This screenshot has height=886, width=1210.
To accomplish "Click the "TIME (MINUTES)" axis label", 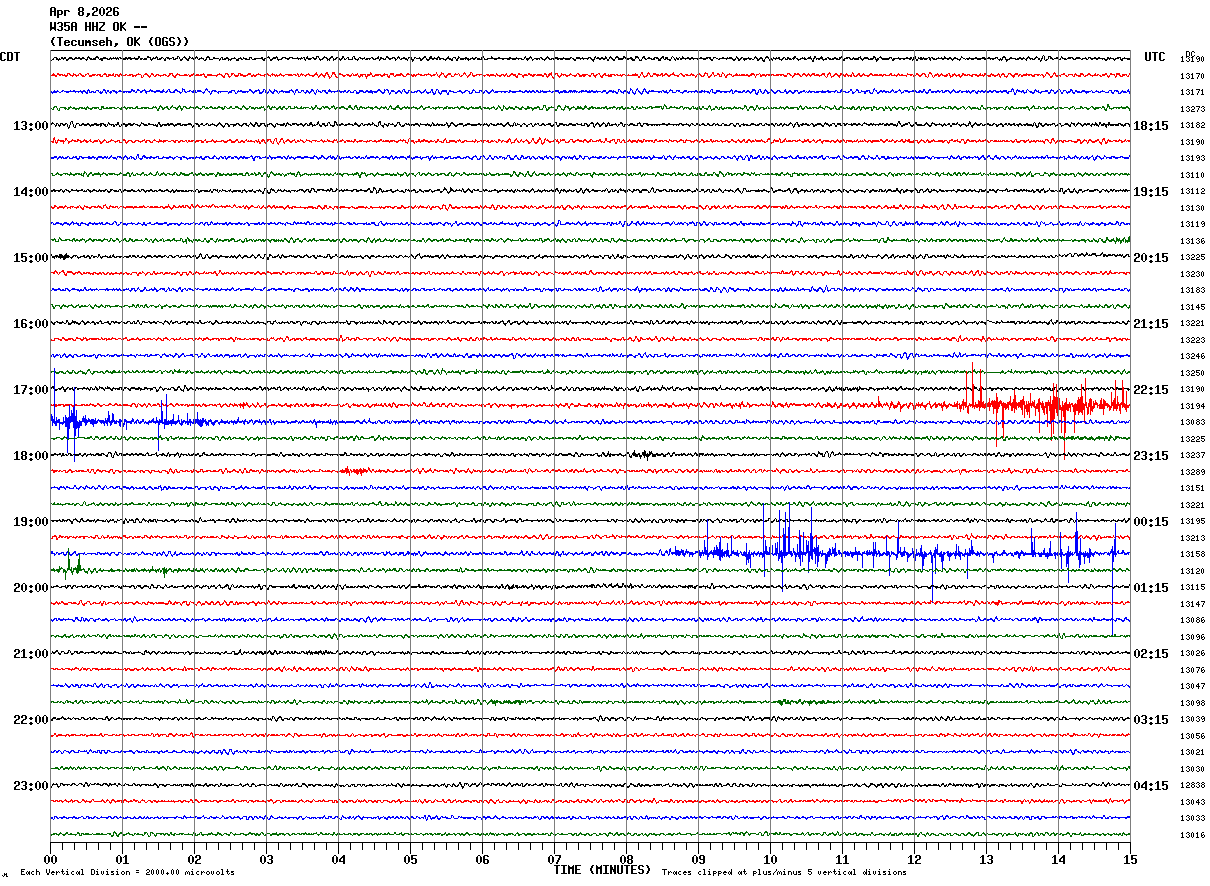I will [602, 870].
